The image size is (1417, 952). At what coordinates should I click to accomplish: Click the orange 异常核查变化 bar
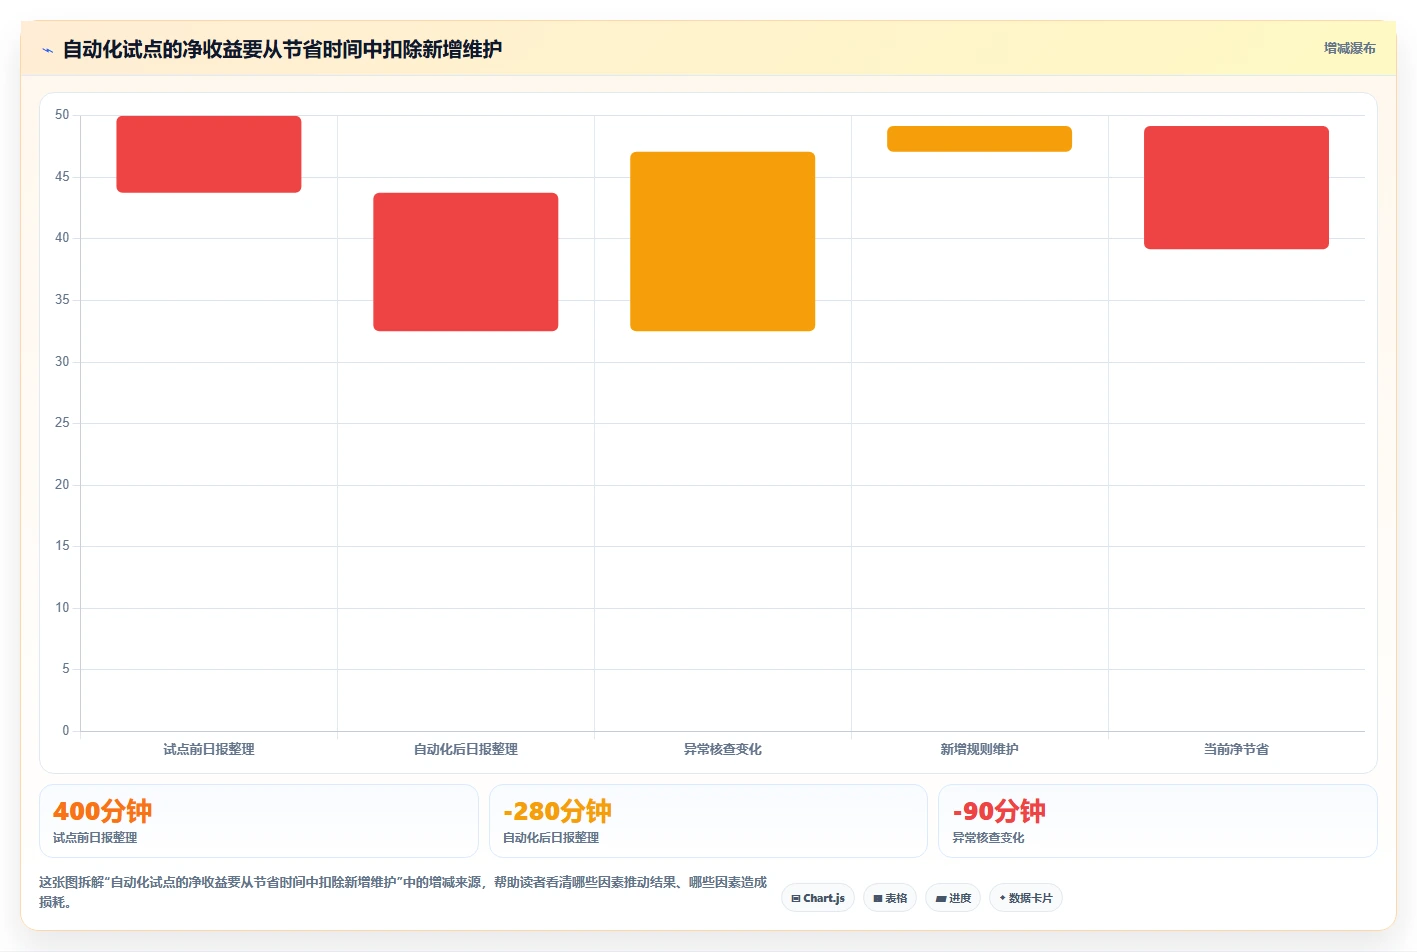click(723, 241)
